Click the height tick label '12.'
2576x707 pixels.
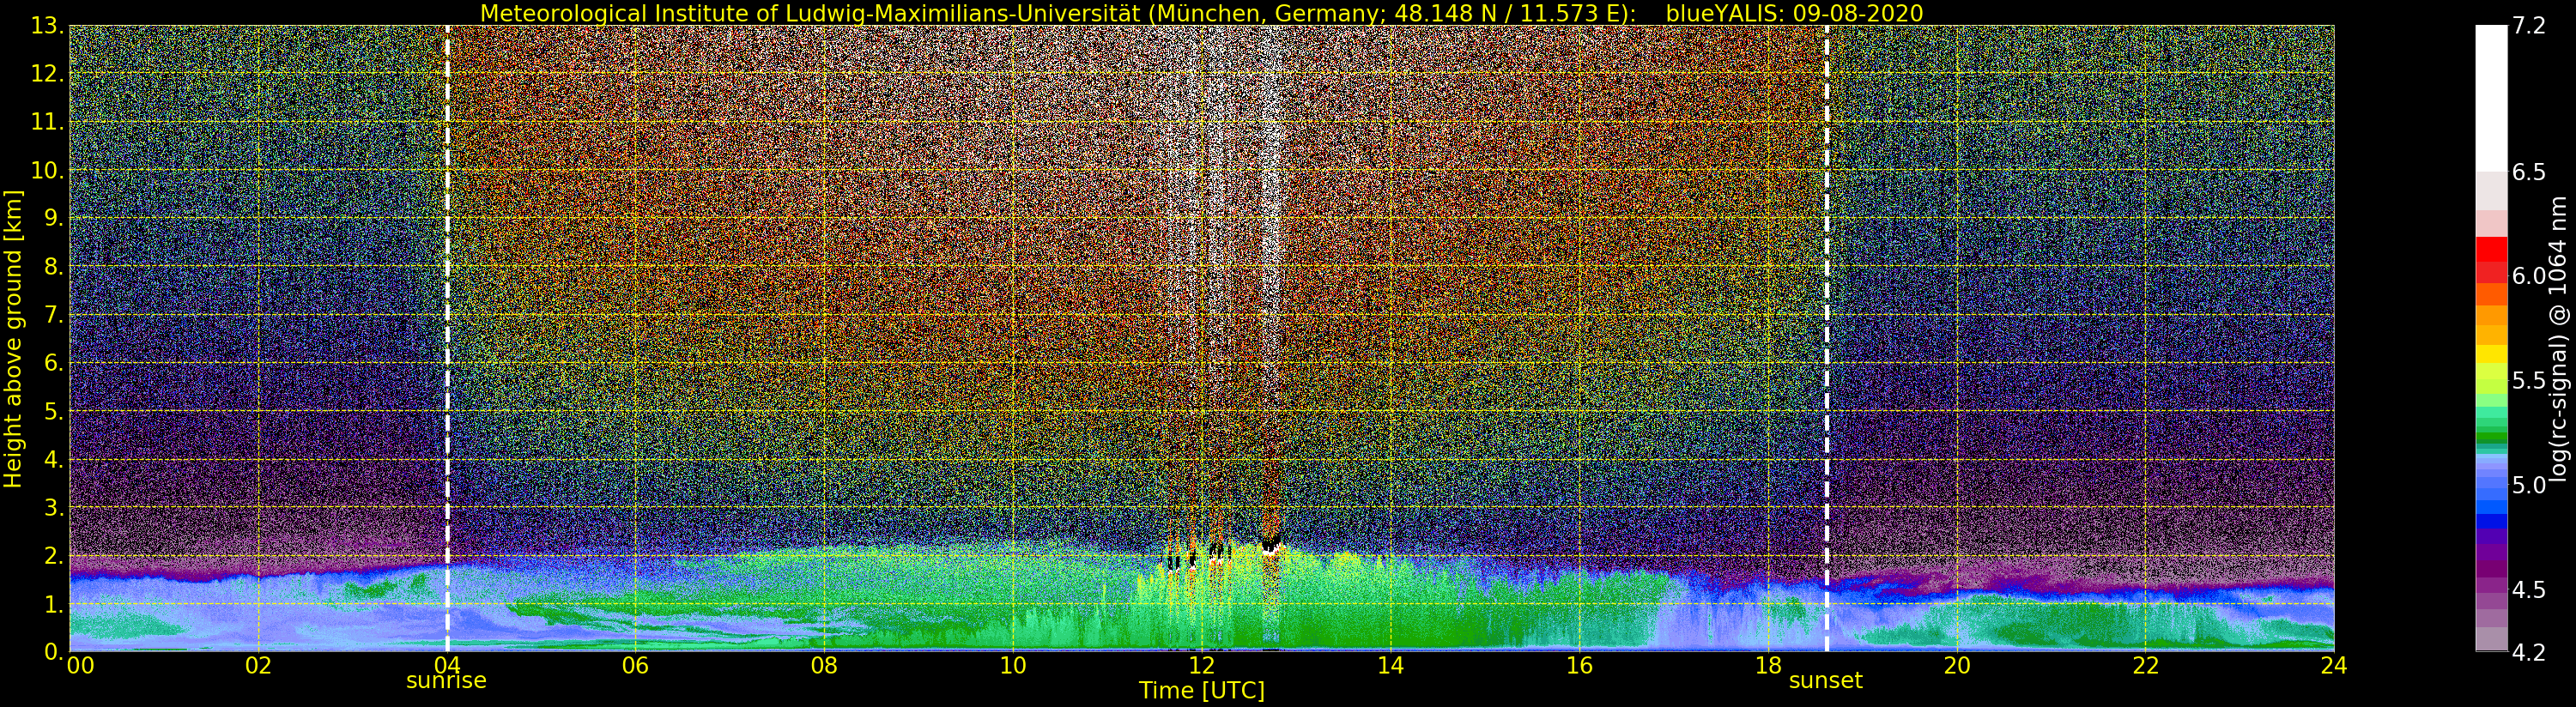(x=48, y=74)
